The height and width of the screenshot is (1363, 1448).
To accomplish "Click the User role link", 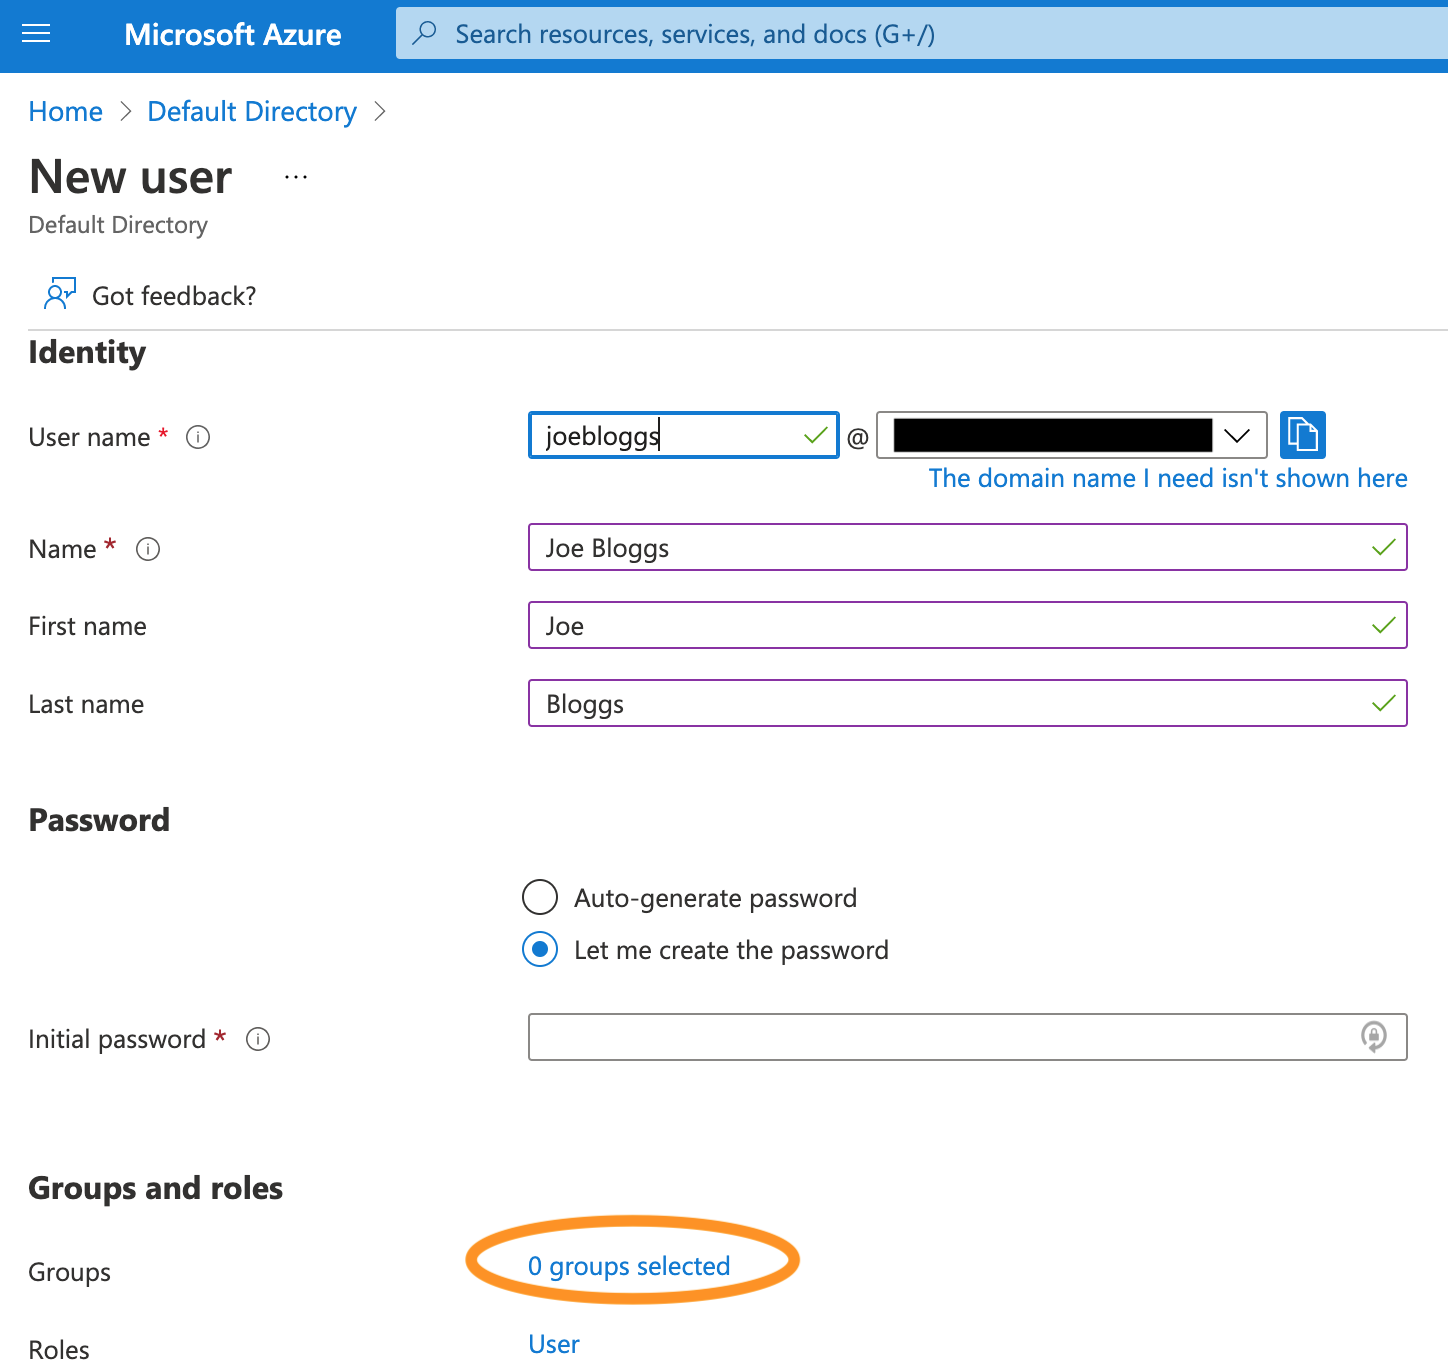I will click(x=554, y=1344).
